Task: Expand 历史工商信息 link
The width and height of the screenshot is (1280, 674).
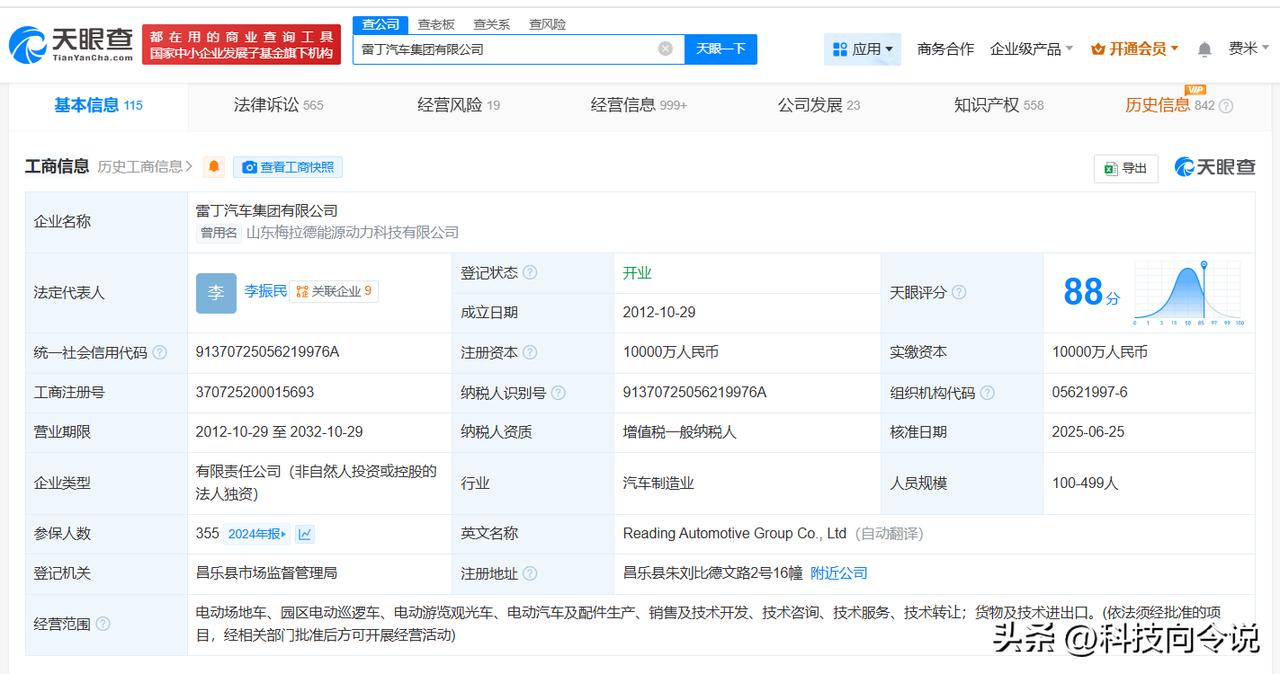Action: (145, 167)
